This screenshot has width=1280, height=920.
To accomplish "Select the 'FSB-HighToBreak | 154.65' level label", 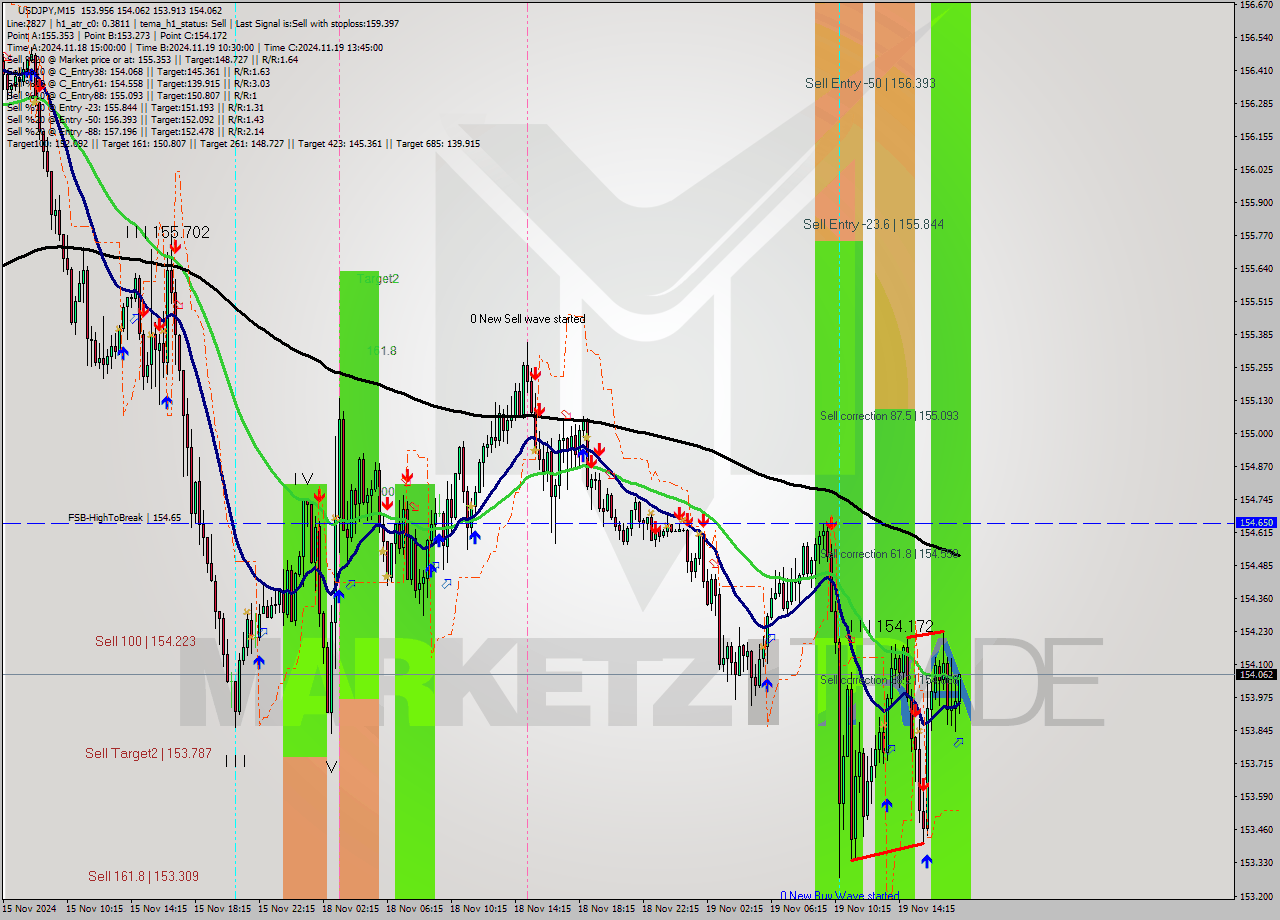I will (x=124, y=518).
